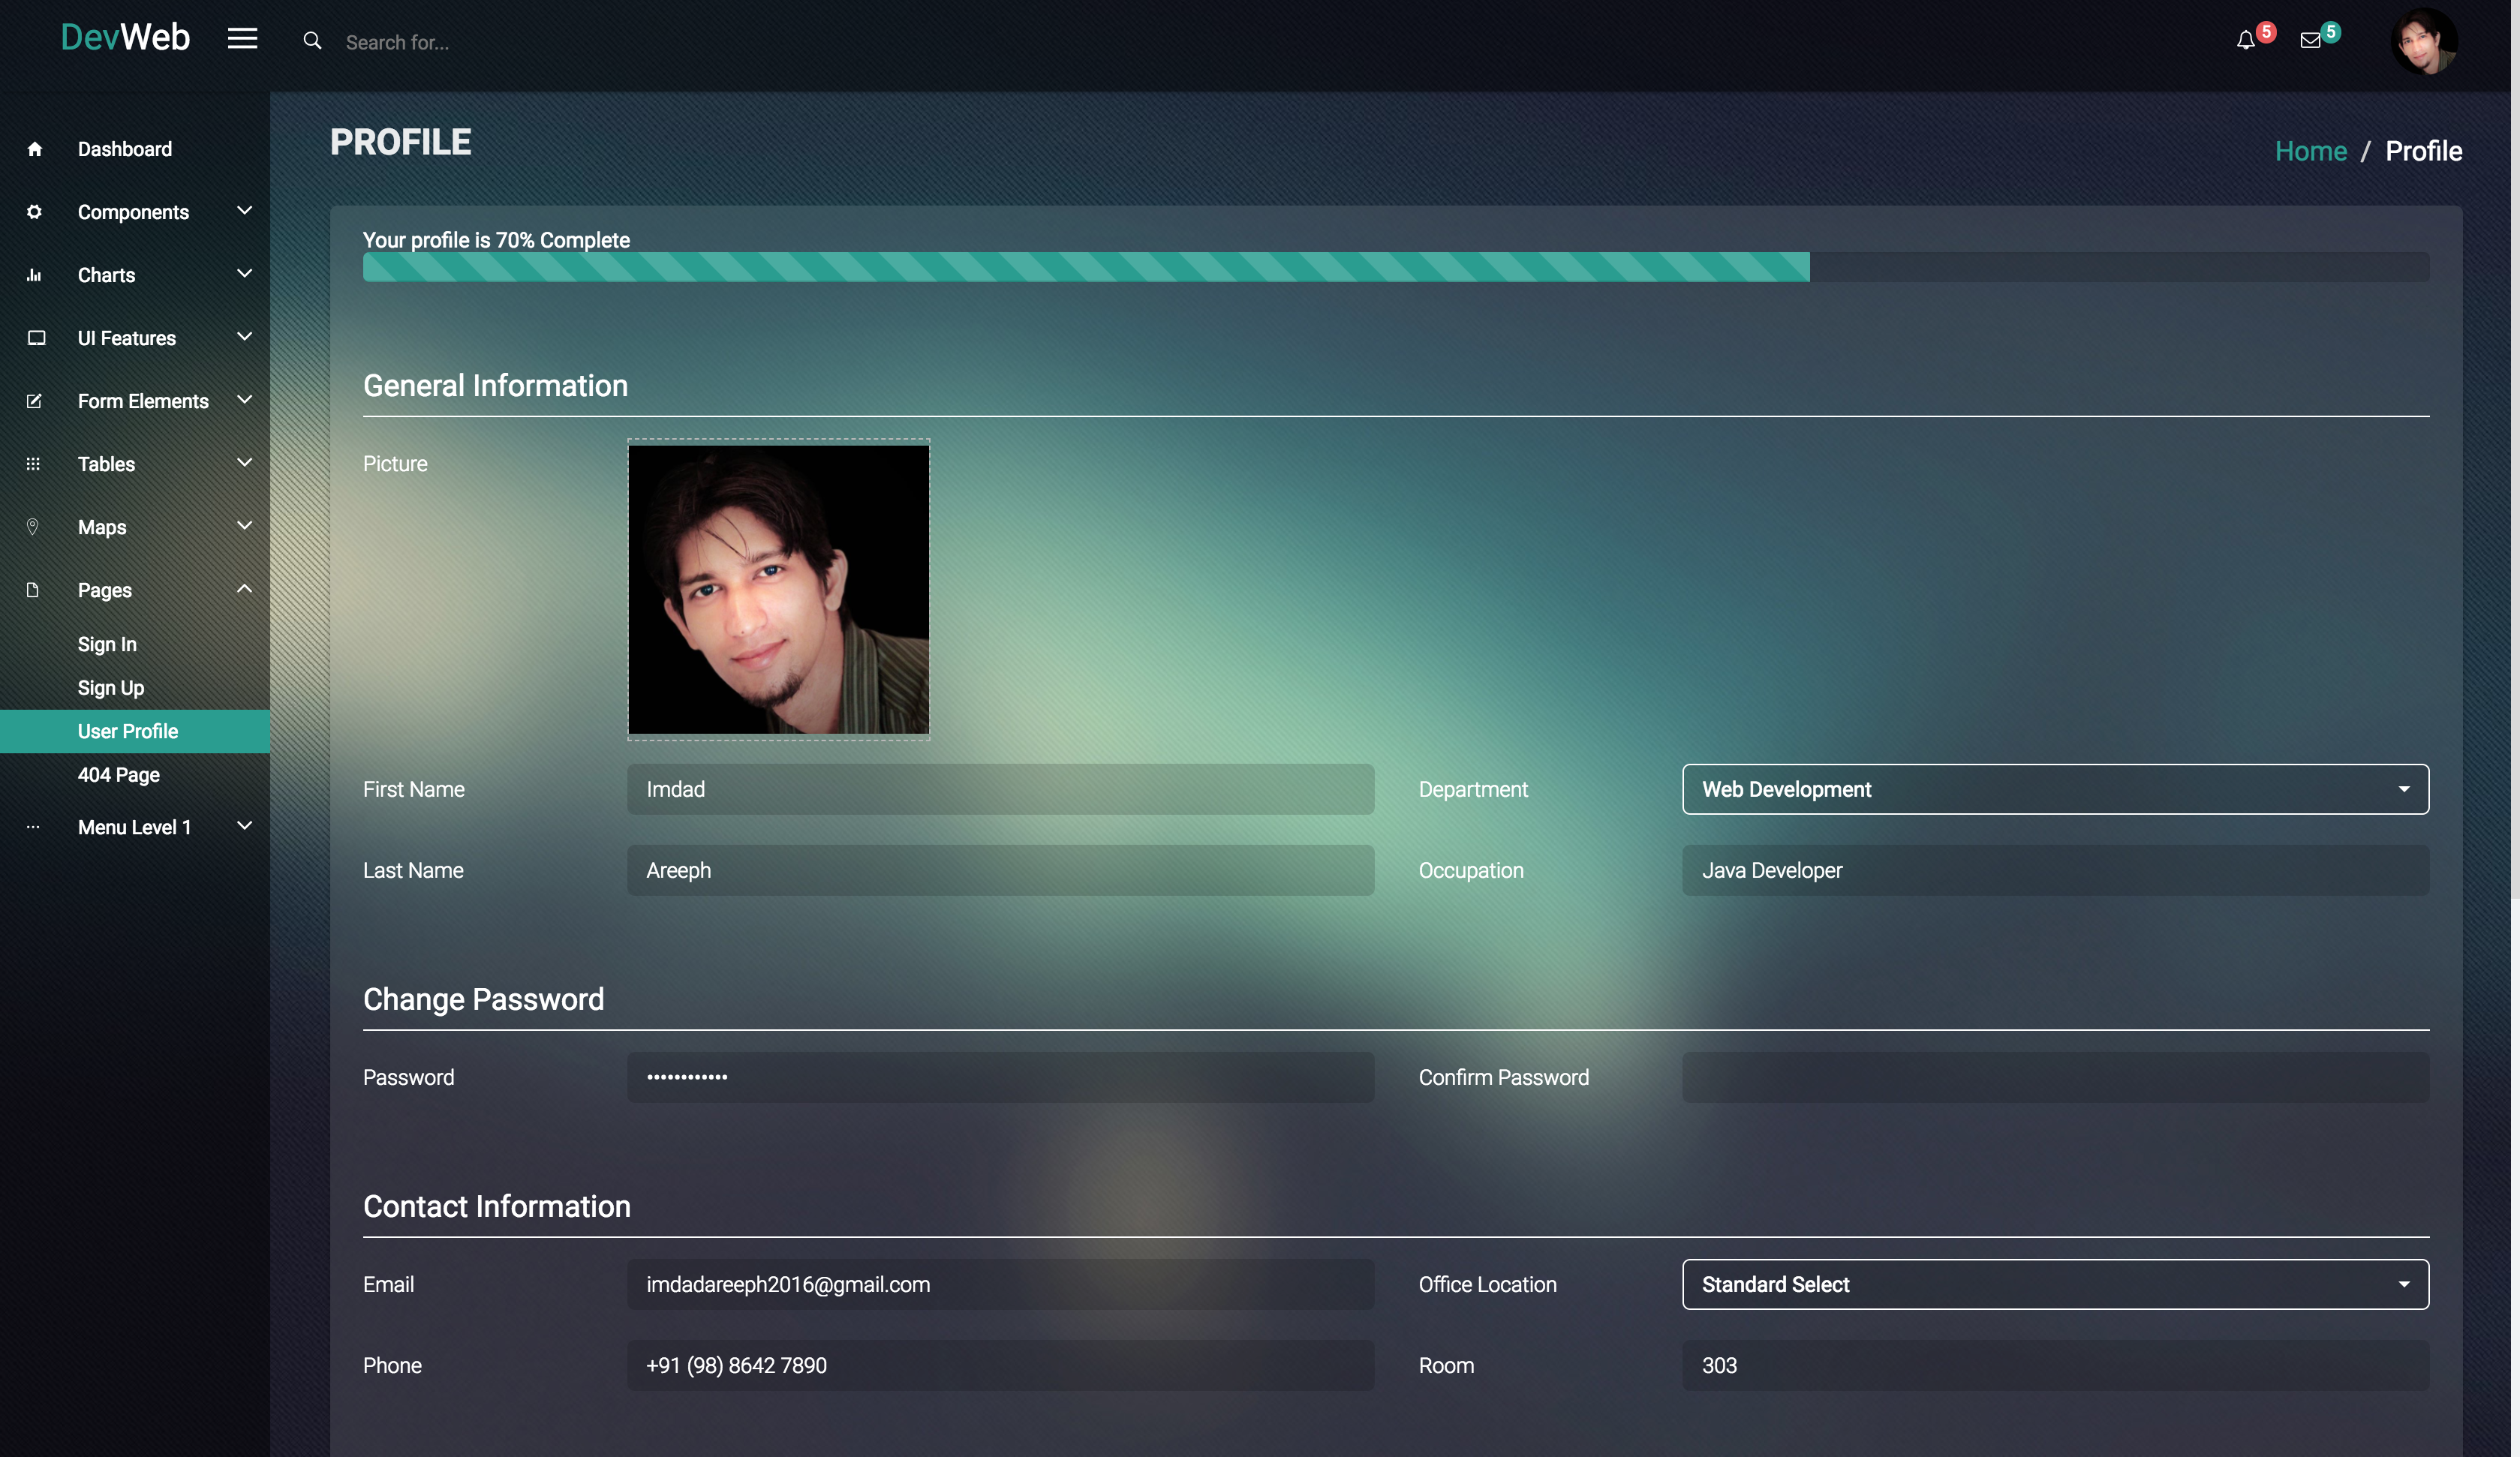Expand the Components menu chevron

(244, 210)
